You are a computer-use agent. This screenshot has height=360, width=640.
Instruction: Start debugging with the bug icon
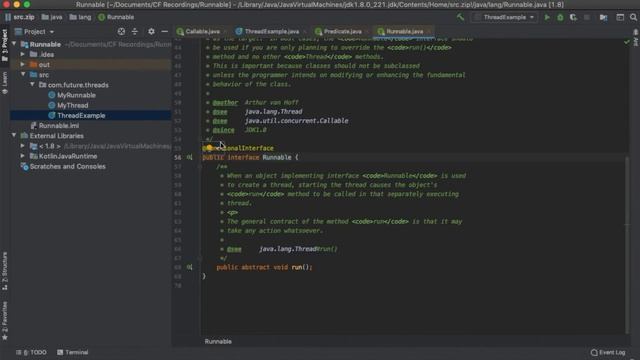click(560, 17)
